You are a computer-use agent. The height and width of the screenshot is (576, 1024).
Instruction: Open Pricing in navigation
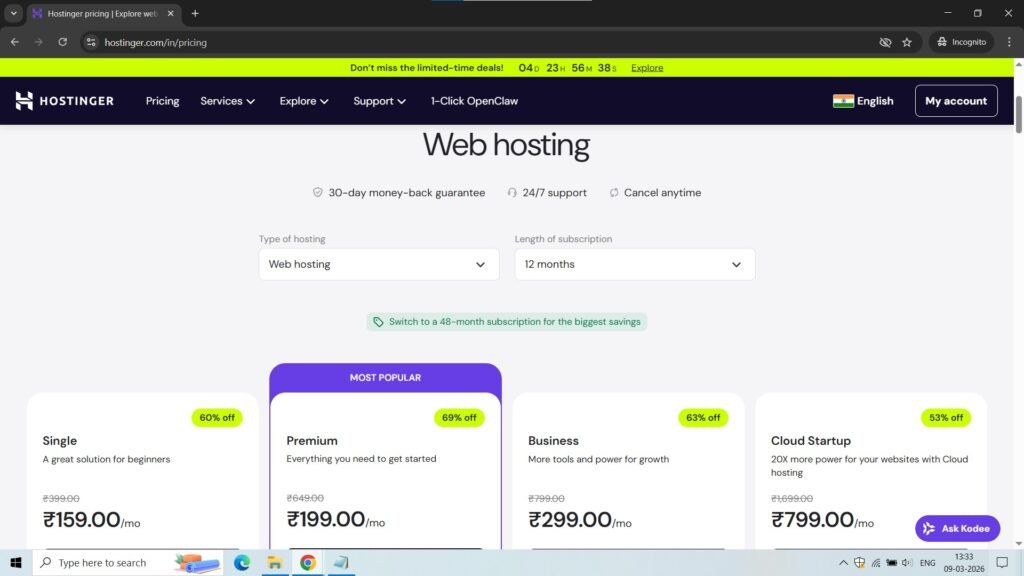pyautogui.click(x=162, y=101)
